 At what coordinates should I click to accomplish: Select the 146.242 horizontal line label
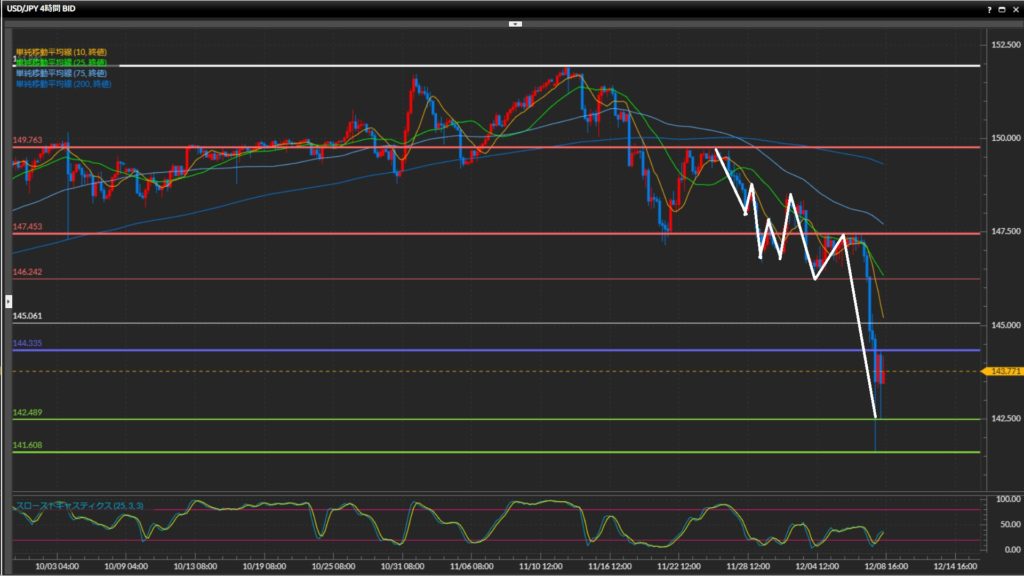coord(27,272)
